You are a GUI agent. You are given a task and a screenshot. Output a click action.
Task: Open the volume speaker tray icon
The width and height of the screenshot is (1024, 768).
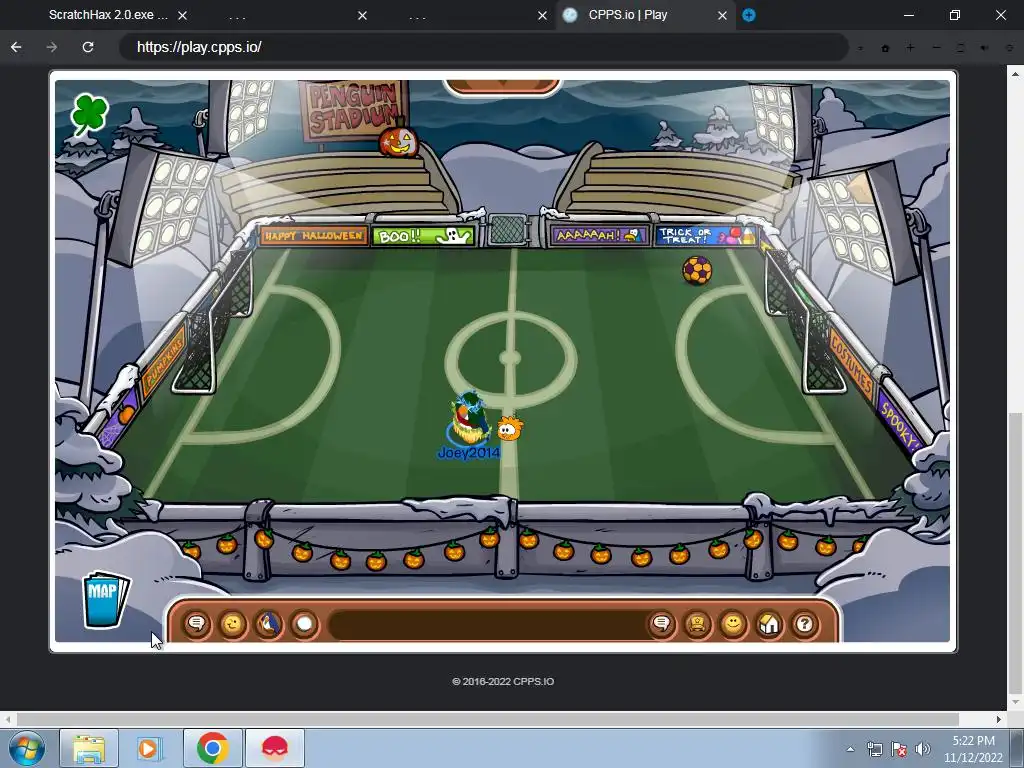pyautogui.click(x=923, y=749)
